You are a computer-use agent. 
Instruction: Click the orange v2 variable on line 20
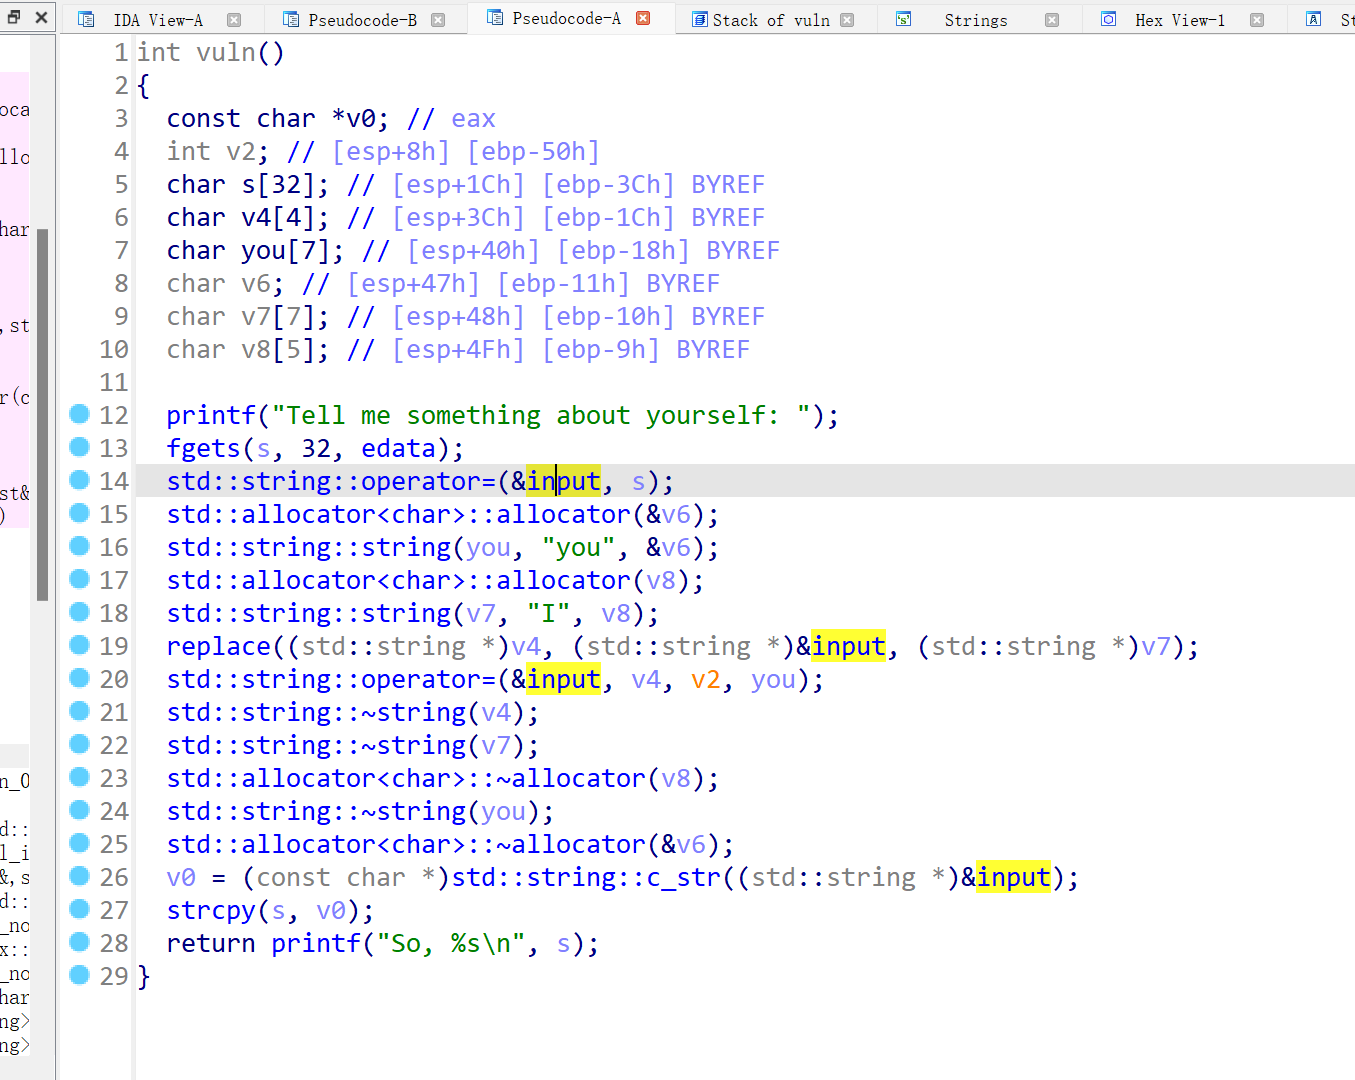[705, 679]
